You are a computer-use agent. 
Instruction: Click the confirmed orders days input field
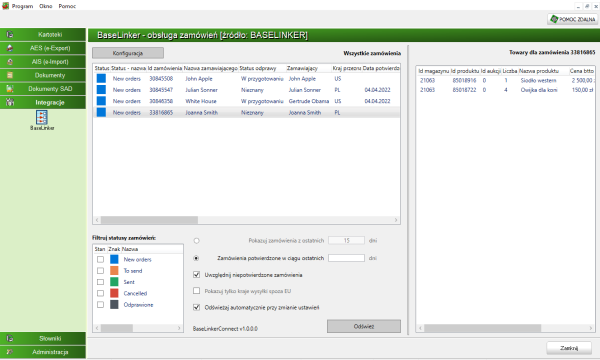346,258
